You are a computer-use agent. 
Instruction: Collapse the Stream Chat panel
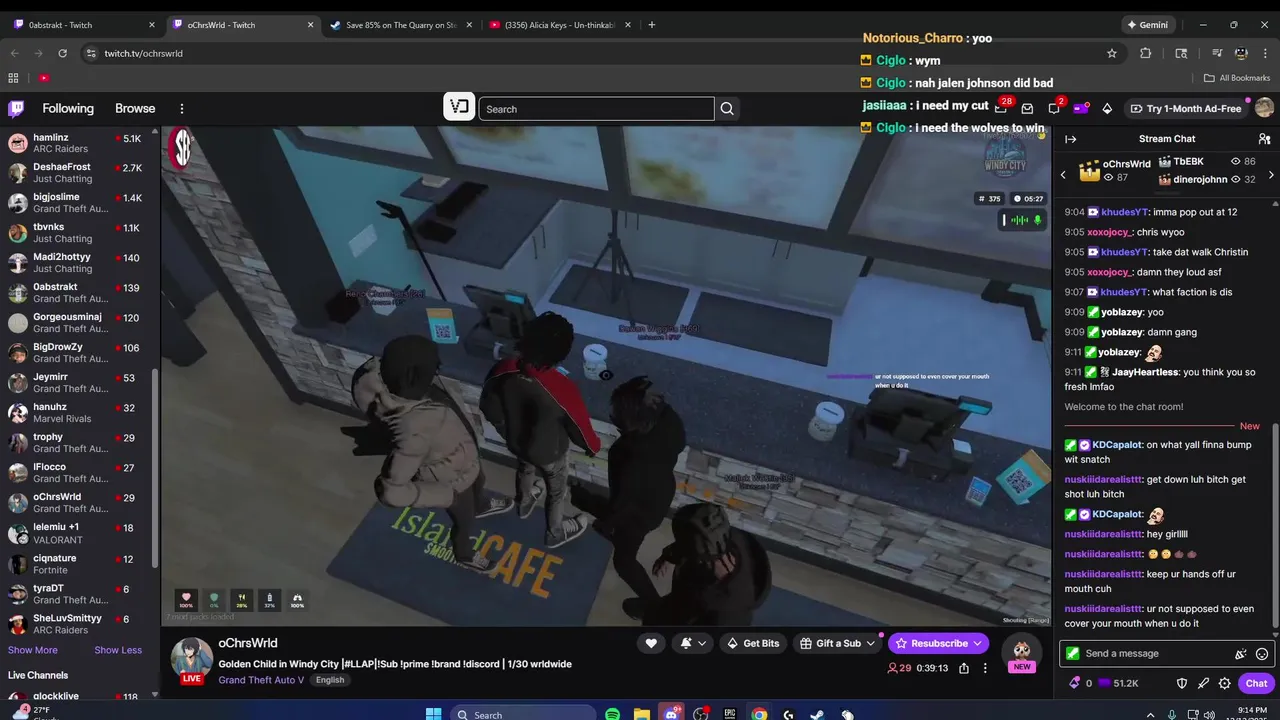[x=1070, y=139]
